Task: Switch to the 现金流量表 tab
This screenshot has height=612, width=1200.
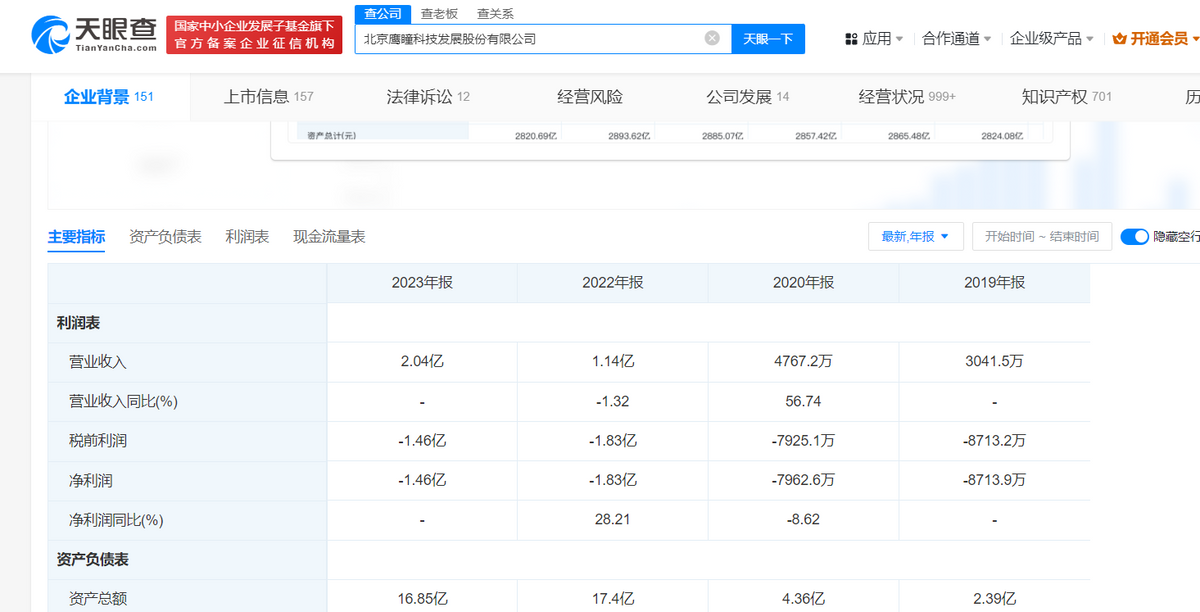Action: [329, 237]
